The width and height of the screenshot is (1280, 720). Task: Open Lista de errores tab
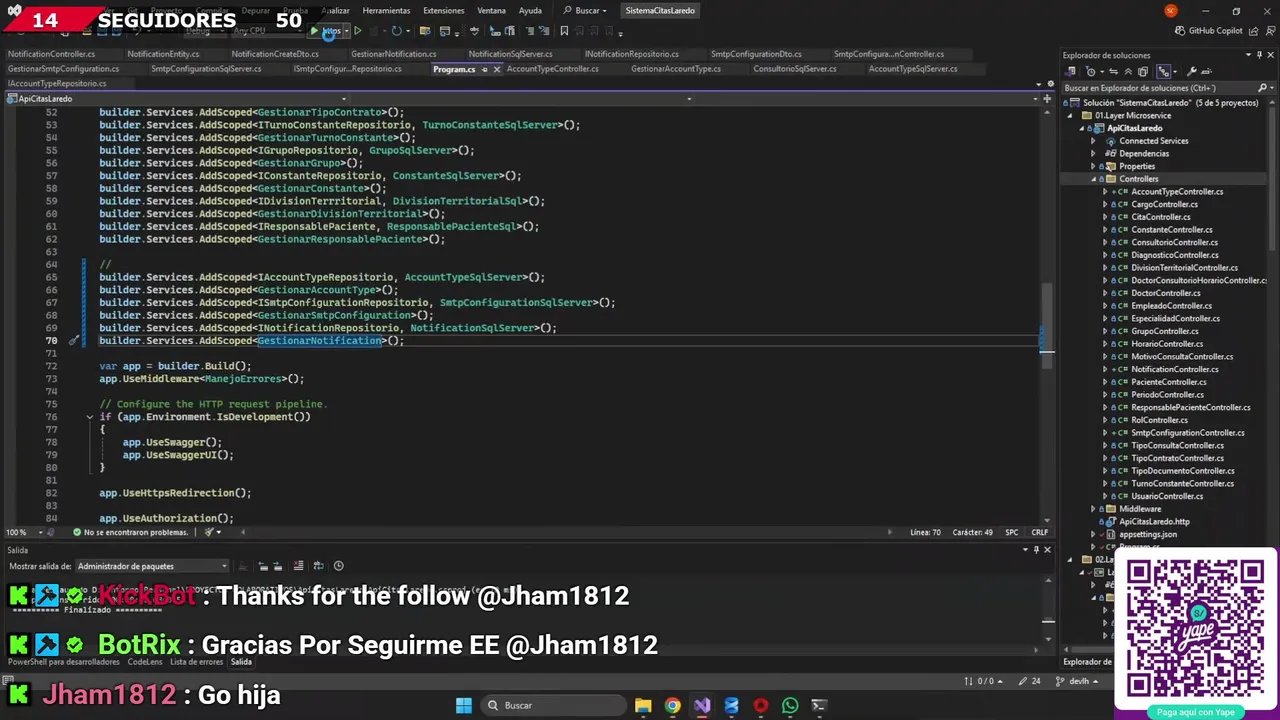[x=196, y=662]
